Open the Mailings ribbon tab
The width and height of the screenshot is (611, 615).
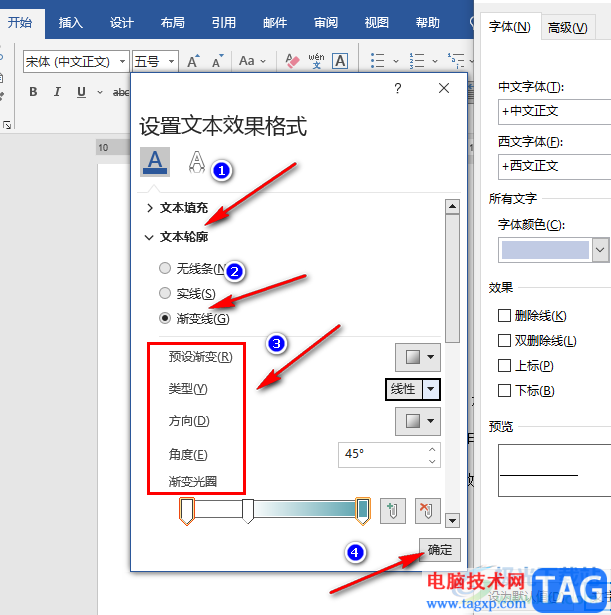tap(275, 23)
